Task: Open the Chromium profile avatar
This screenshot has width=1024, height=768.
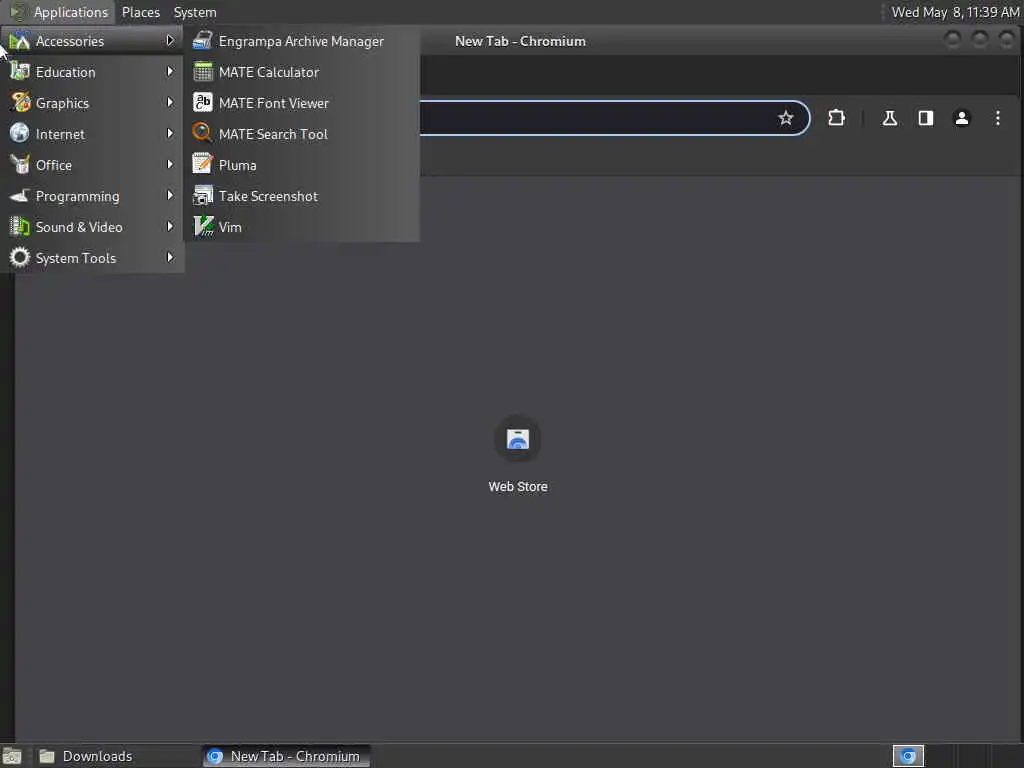Action: click(x=961, y=118)
